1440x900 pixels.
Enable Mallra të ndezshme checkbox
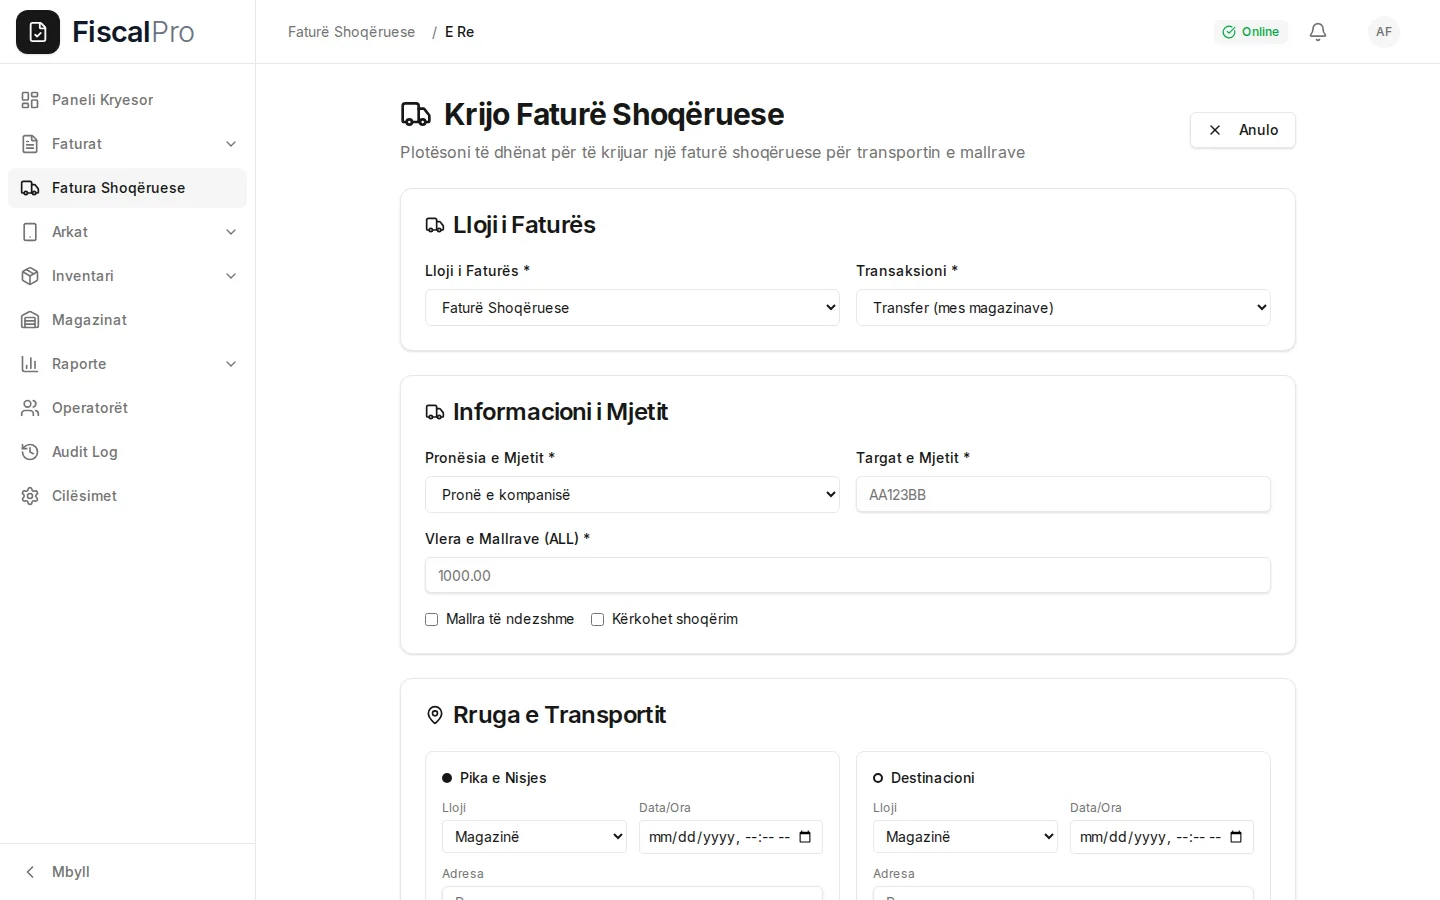tap(432, 620)
